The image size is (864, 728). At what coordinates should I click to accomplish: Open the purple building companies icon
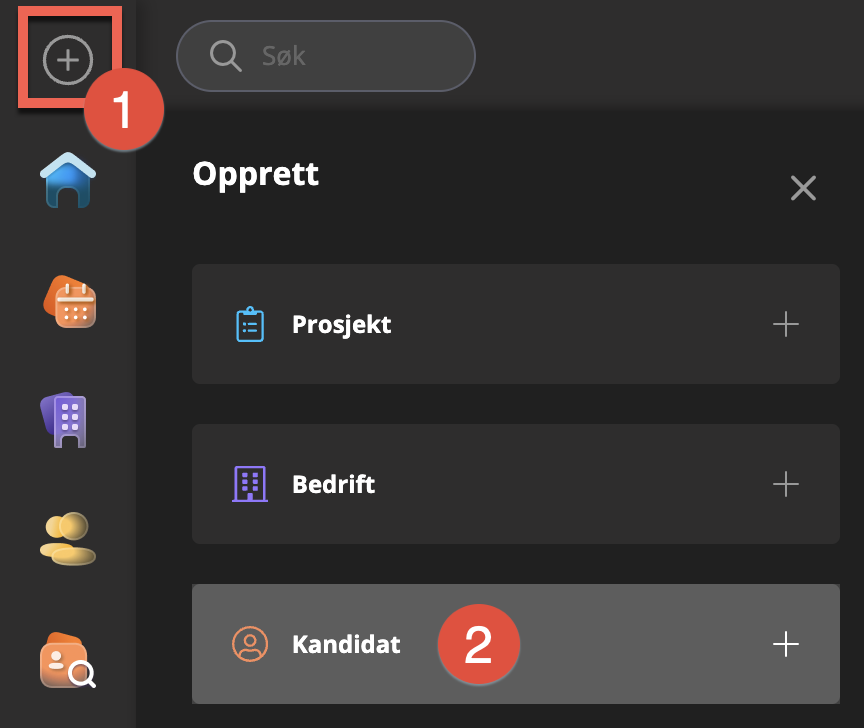67,418
